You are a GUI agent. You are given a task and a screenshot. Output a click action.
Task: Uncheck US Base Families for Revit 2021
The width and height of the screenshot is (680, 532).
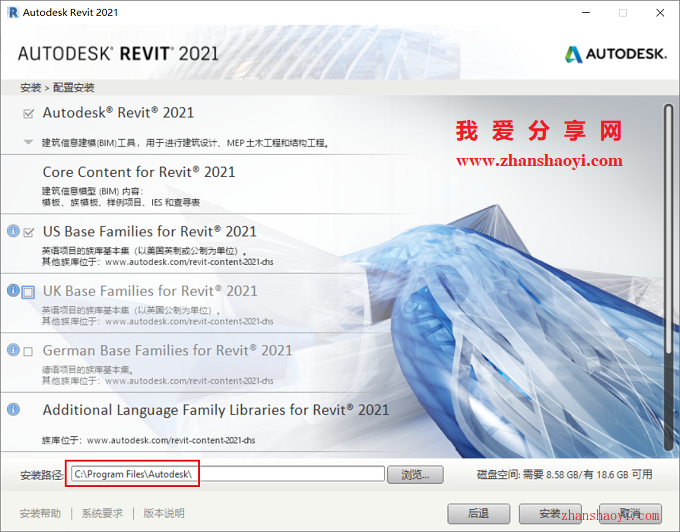(x=28, y=232)
